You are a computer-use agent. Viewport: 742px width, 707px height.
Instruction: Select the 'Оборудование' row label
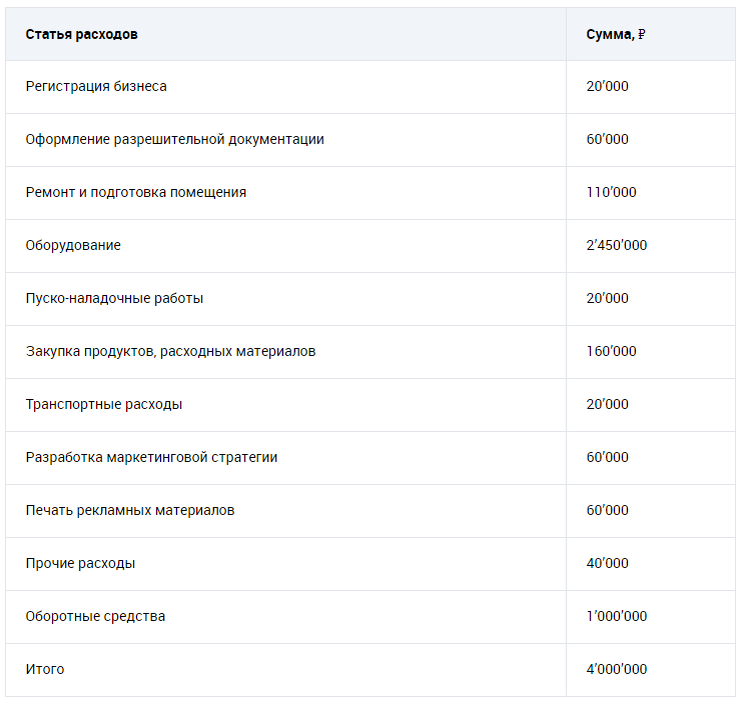tap(73, 245)
